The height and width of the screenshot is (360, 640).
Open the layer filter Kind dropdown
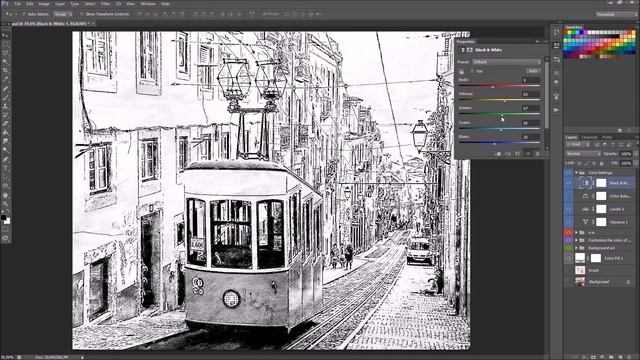[x=578, y=144]
